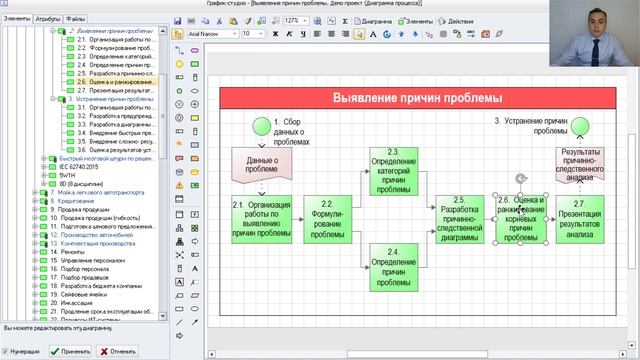Collapse the '2. Выявление причин проблемы' tree node

tap(53, 31)
